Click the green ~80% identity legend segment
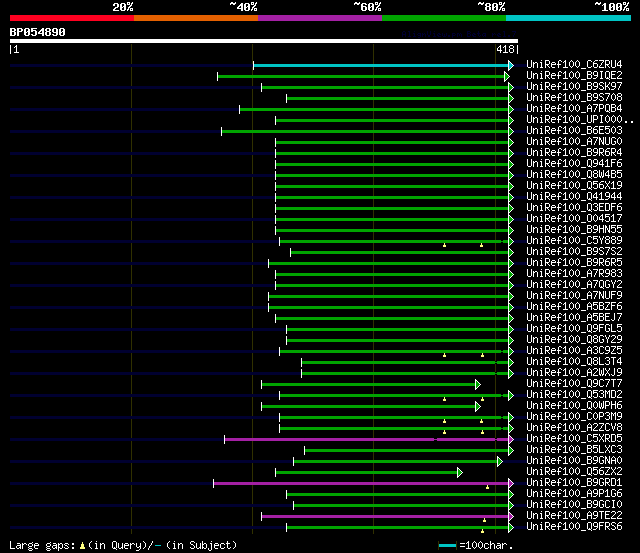This screenshot has width=640, height=553. tap(444, 18)
